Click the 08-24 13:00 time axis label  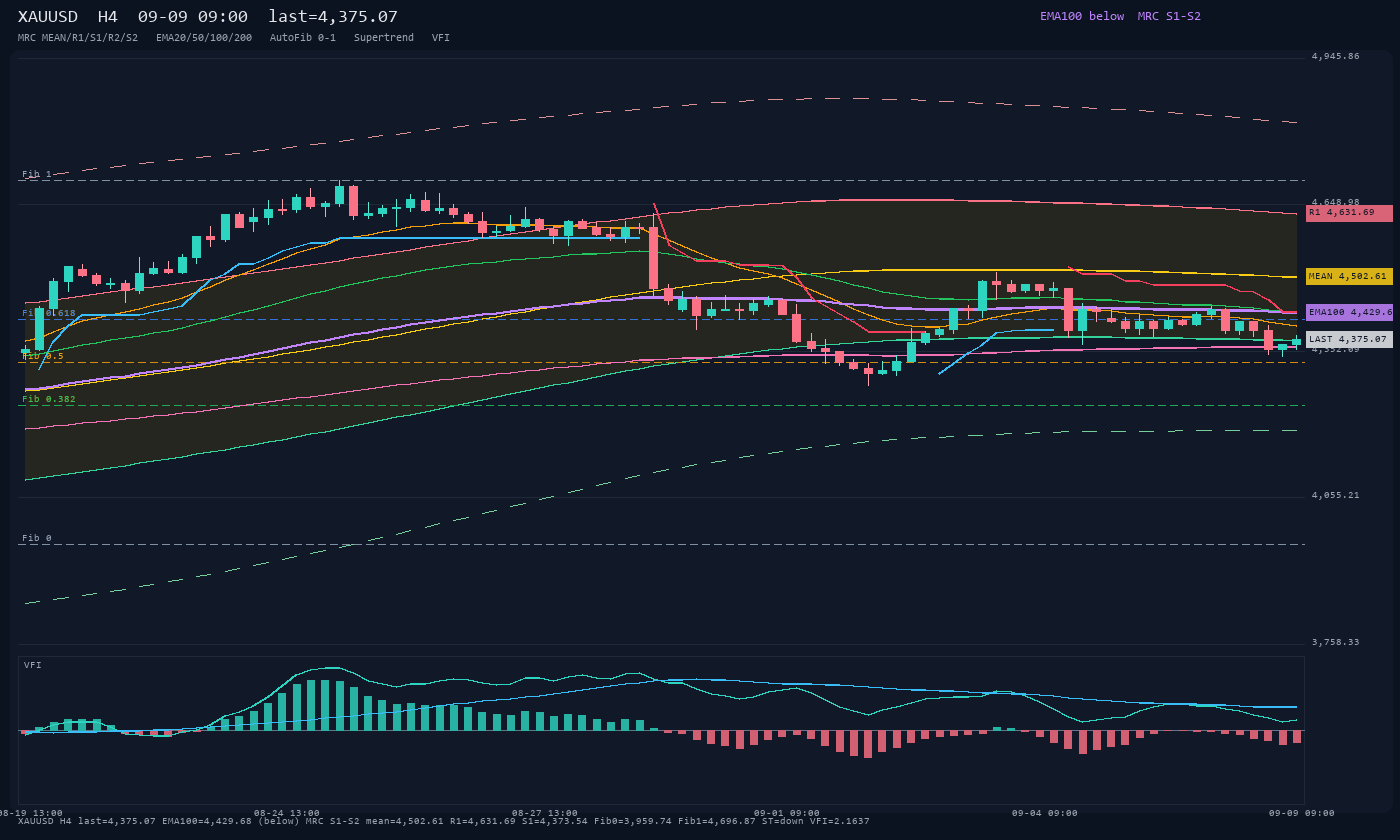tap(287, 813)
